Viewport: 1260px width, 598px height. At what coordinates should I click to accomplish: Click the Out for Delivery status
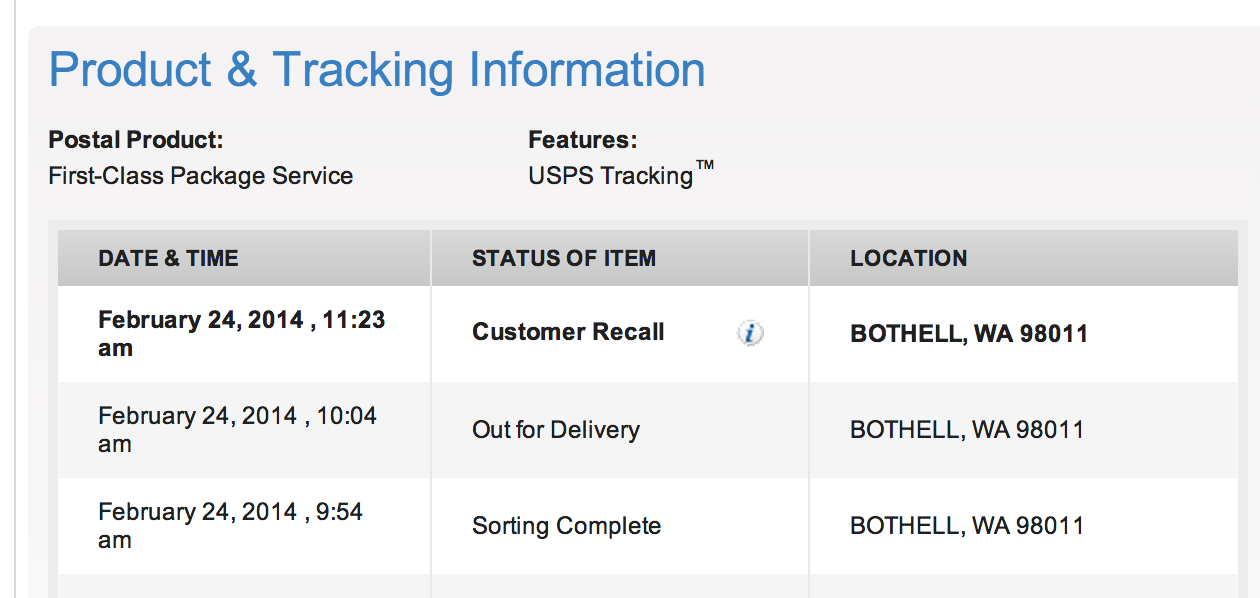point(555,430)
